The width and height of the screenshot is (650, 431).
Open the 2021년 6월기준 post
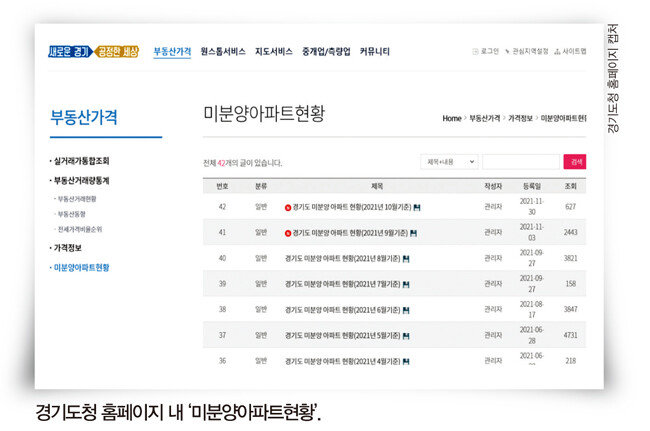click(342, 310)
